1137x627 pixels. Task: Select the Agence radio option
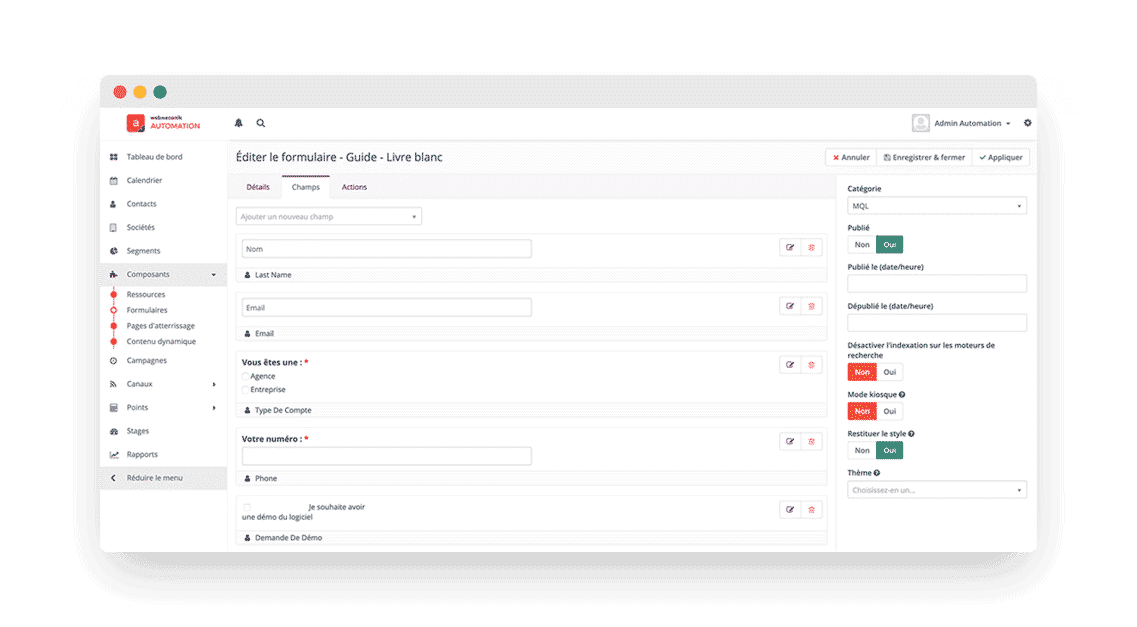click(x=246, y=377)
